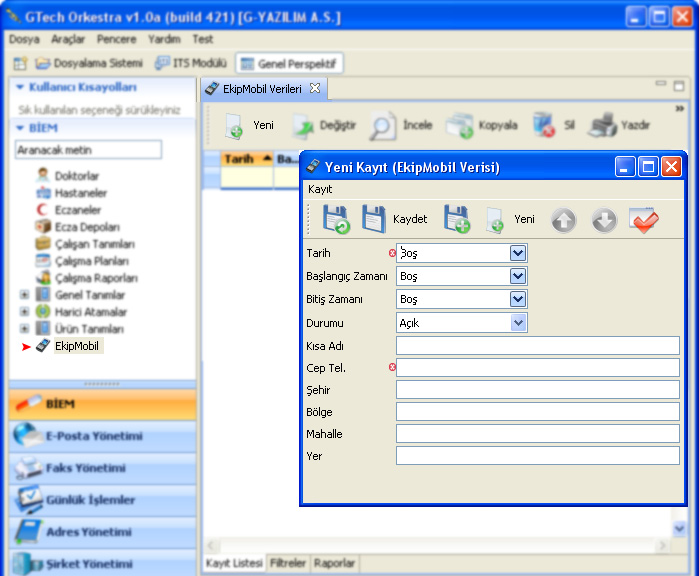Open the Başlangıç Zamanı dropdown

(517, 276)
